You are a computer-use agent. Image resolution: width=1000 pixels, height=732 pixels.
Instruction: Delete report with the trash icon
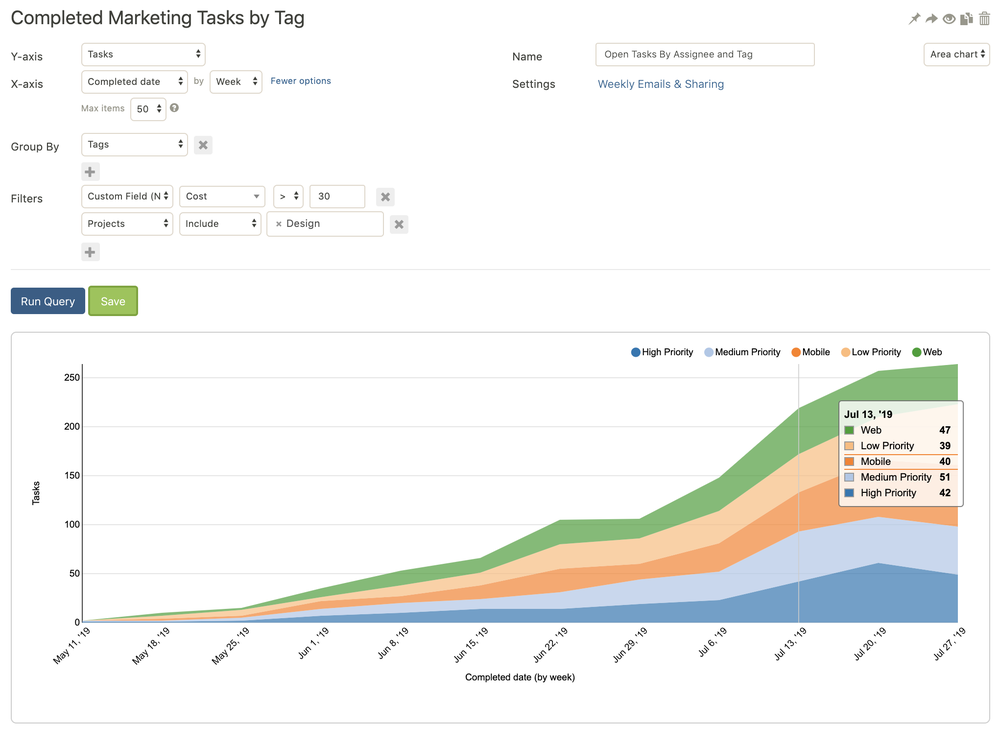coord(984,19)
